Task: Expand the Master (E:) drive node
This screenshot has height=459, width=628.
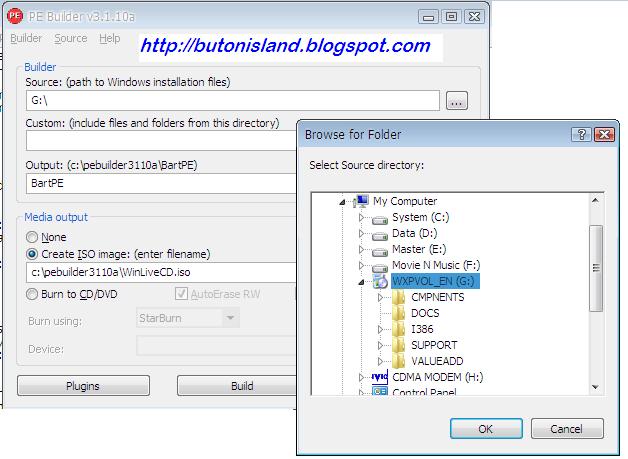Action: (x=361, y=249)
